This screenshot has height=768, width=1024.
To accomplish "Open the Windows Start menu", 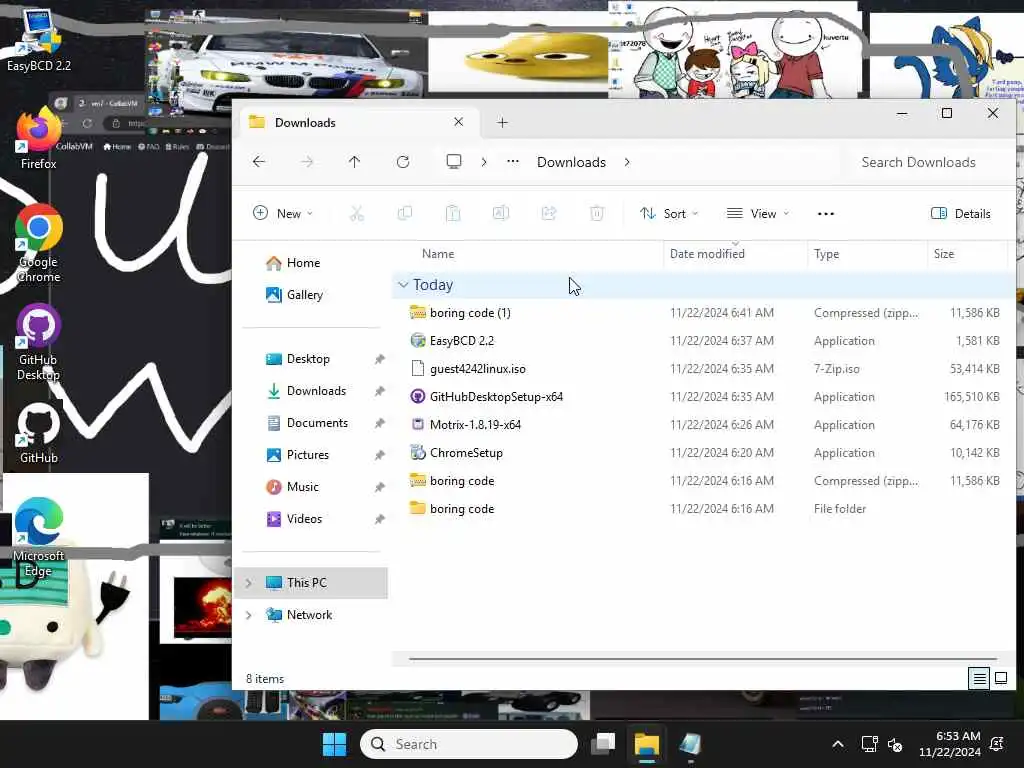I will click(x=334, y=744).
